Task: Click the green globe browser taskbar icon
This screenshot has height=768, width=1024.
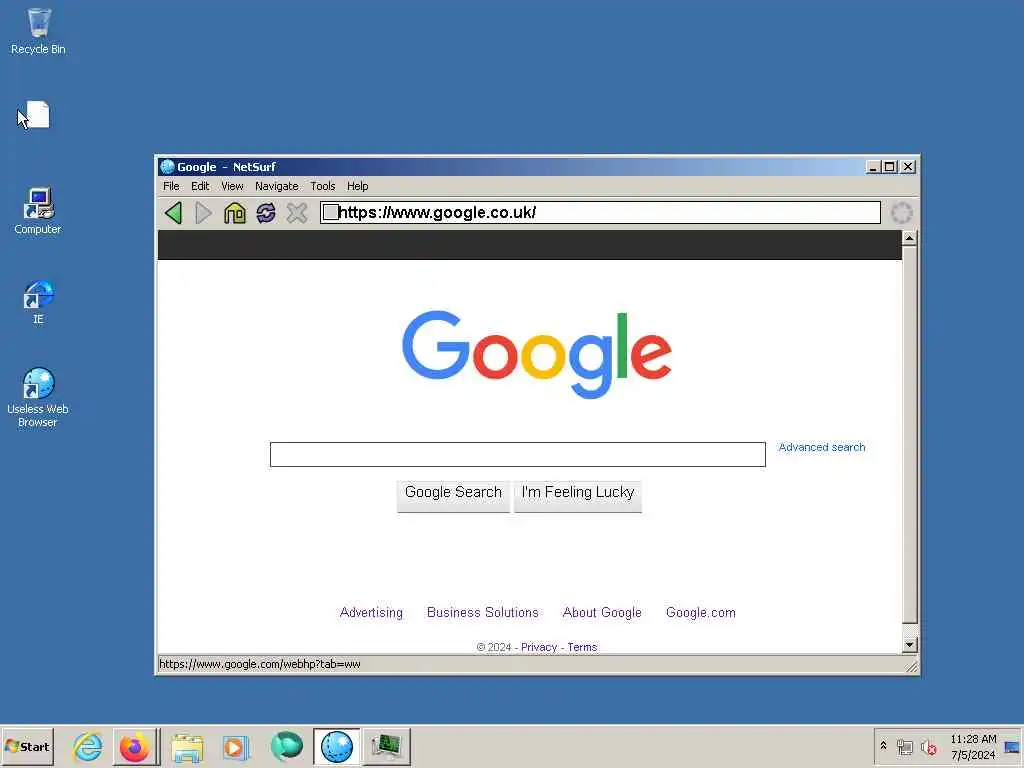Action: pyautogui.click(x=286, y=746)
